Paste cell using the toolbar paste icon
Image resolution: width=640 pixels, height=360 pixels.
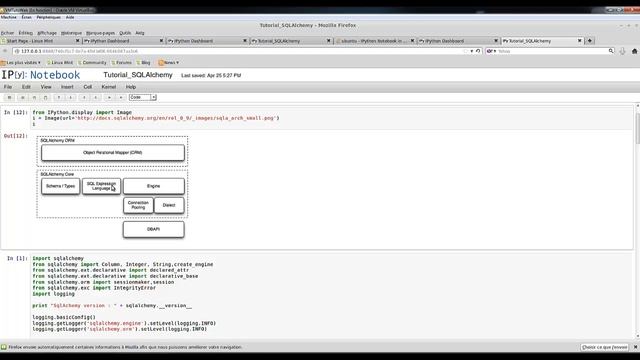46,98
